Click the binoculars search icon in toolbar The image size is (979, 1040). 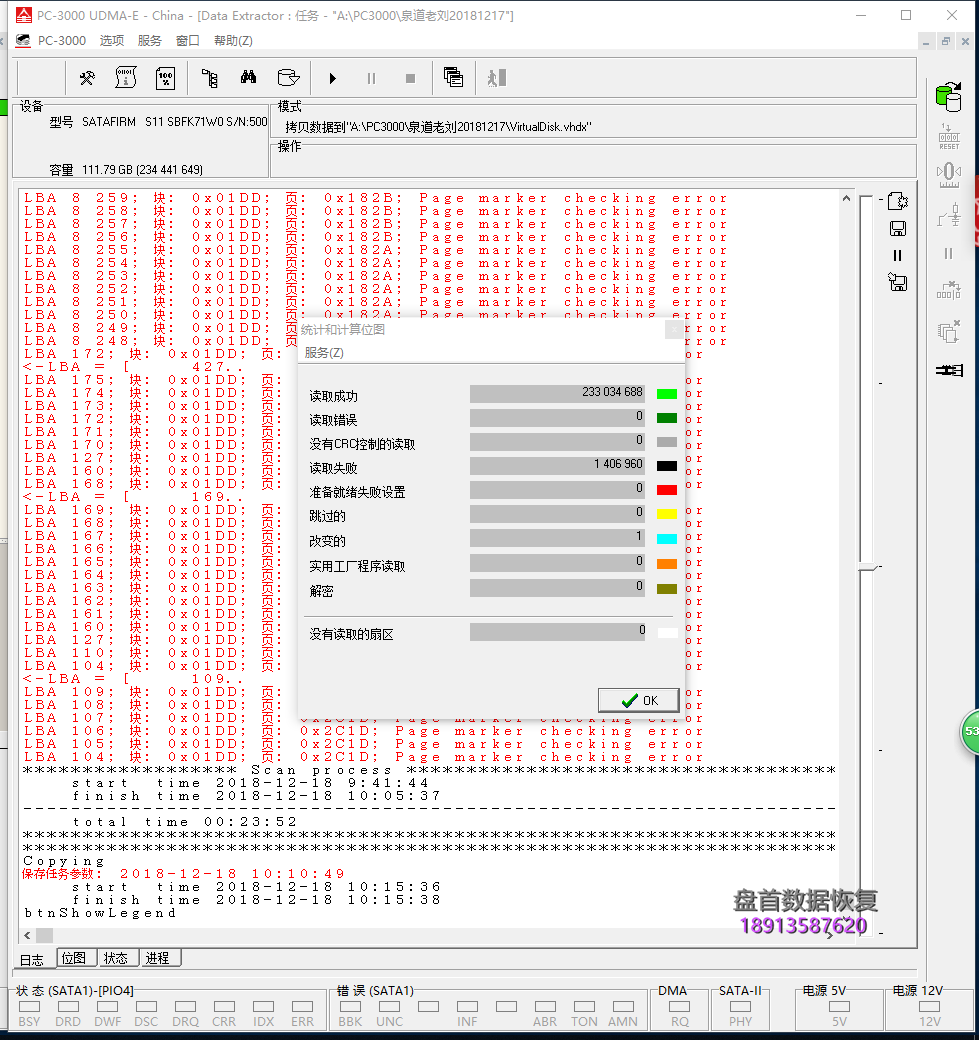(249, 78)
